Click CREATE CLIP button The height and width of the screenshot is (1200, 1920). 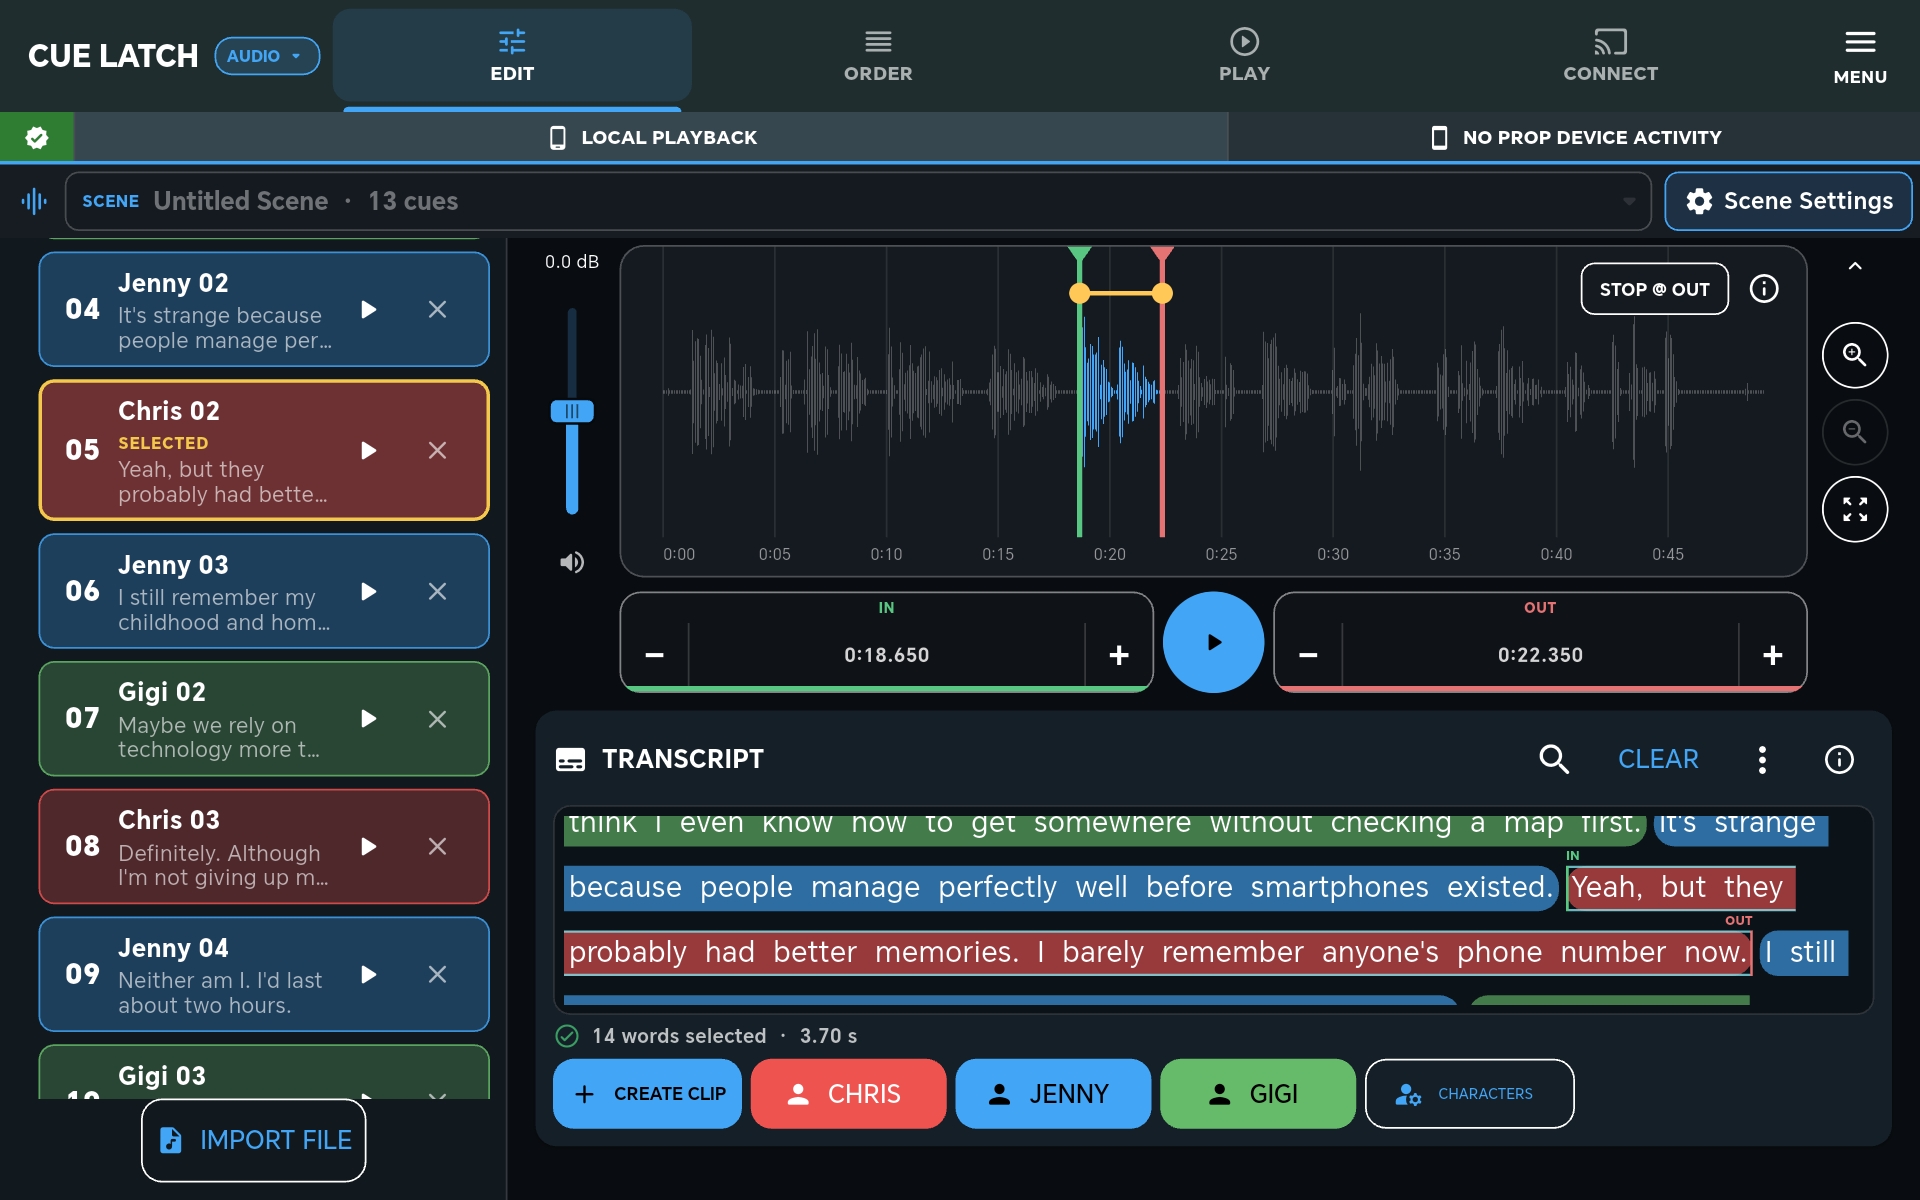pyautogui.click(x=647, y=1094)
